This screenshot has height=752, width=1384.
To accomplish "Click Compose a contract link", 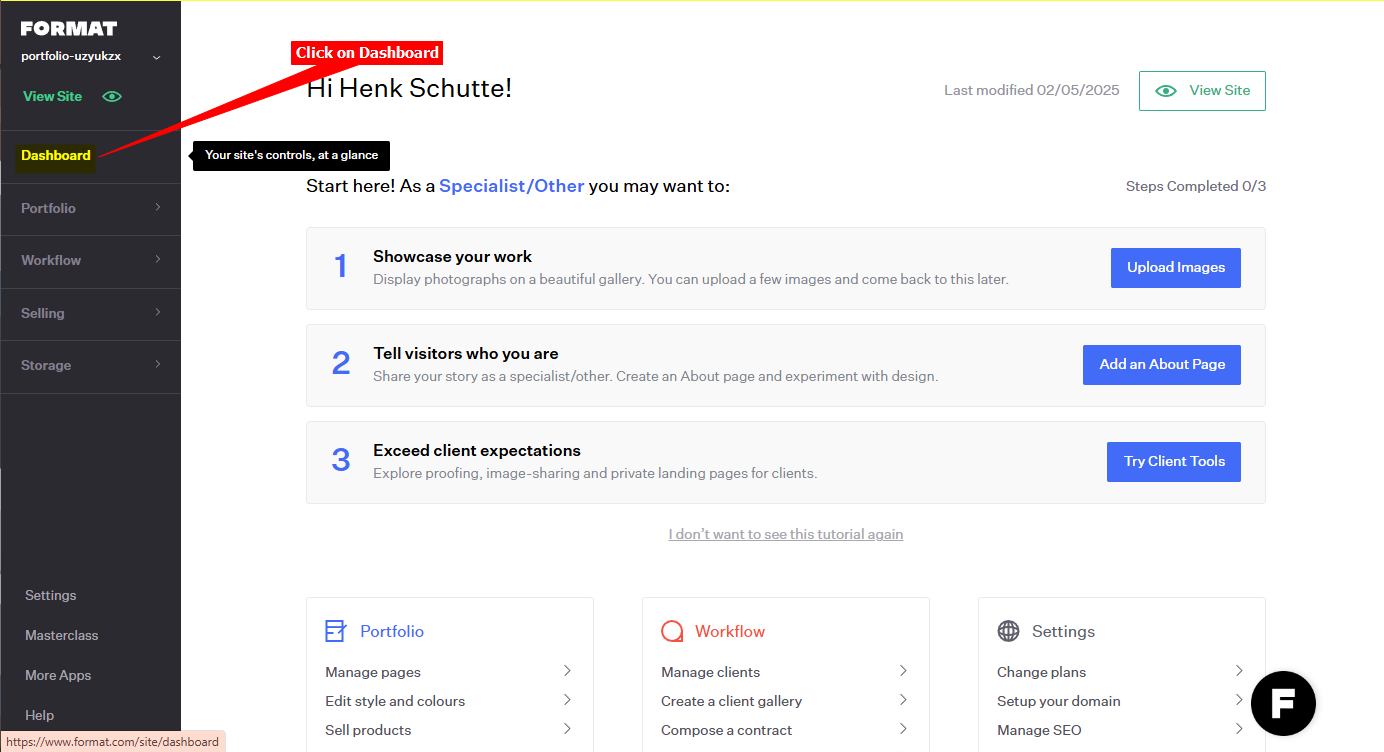I will [x=726, y=730].
